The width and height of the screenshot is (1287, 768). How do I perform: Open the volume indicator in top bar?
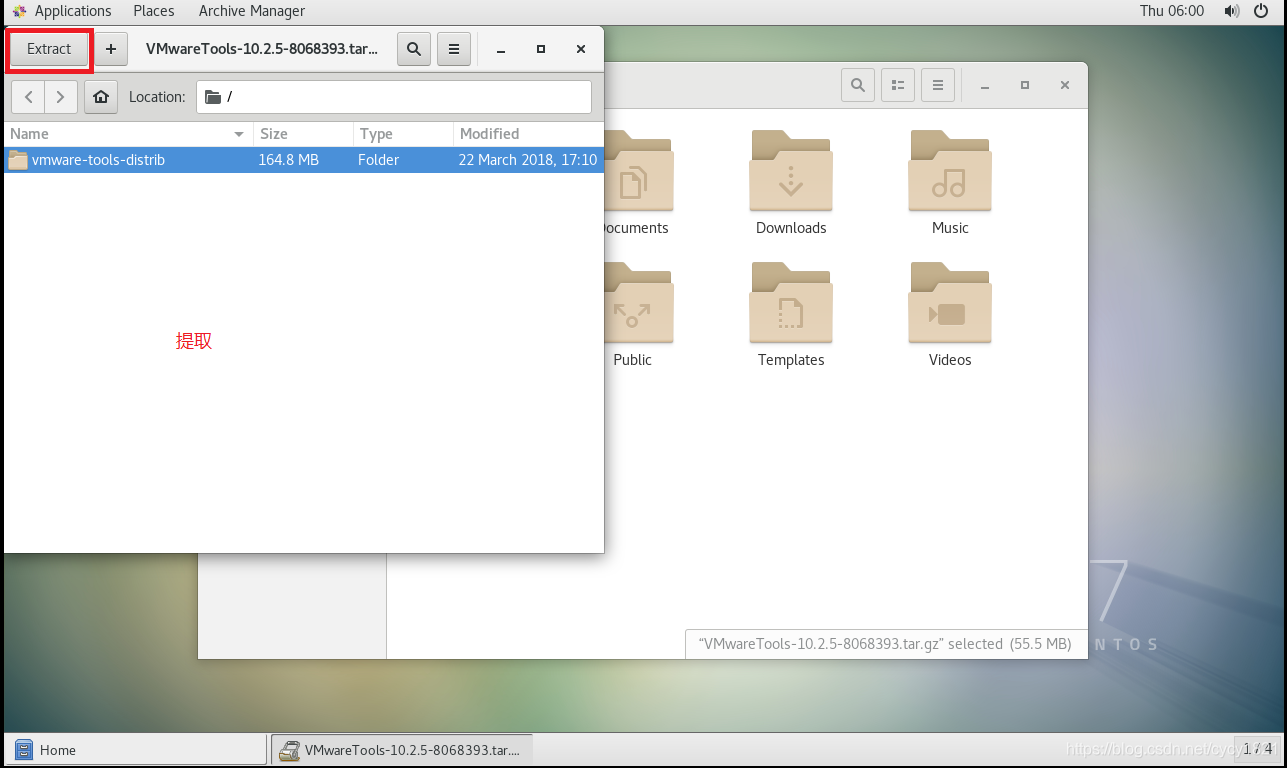[x=1232, y=11]
